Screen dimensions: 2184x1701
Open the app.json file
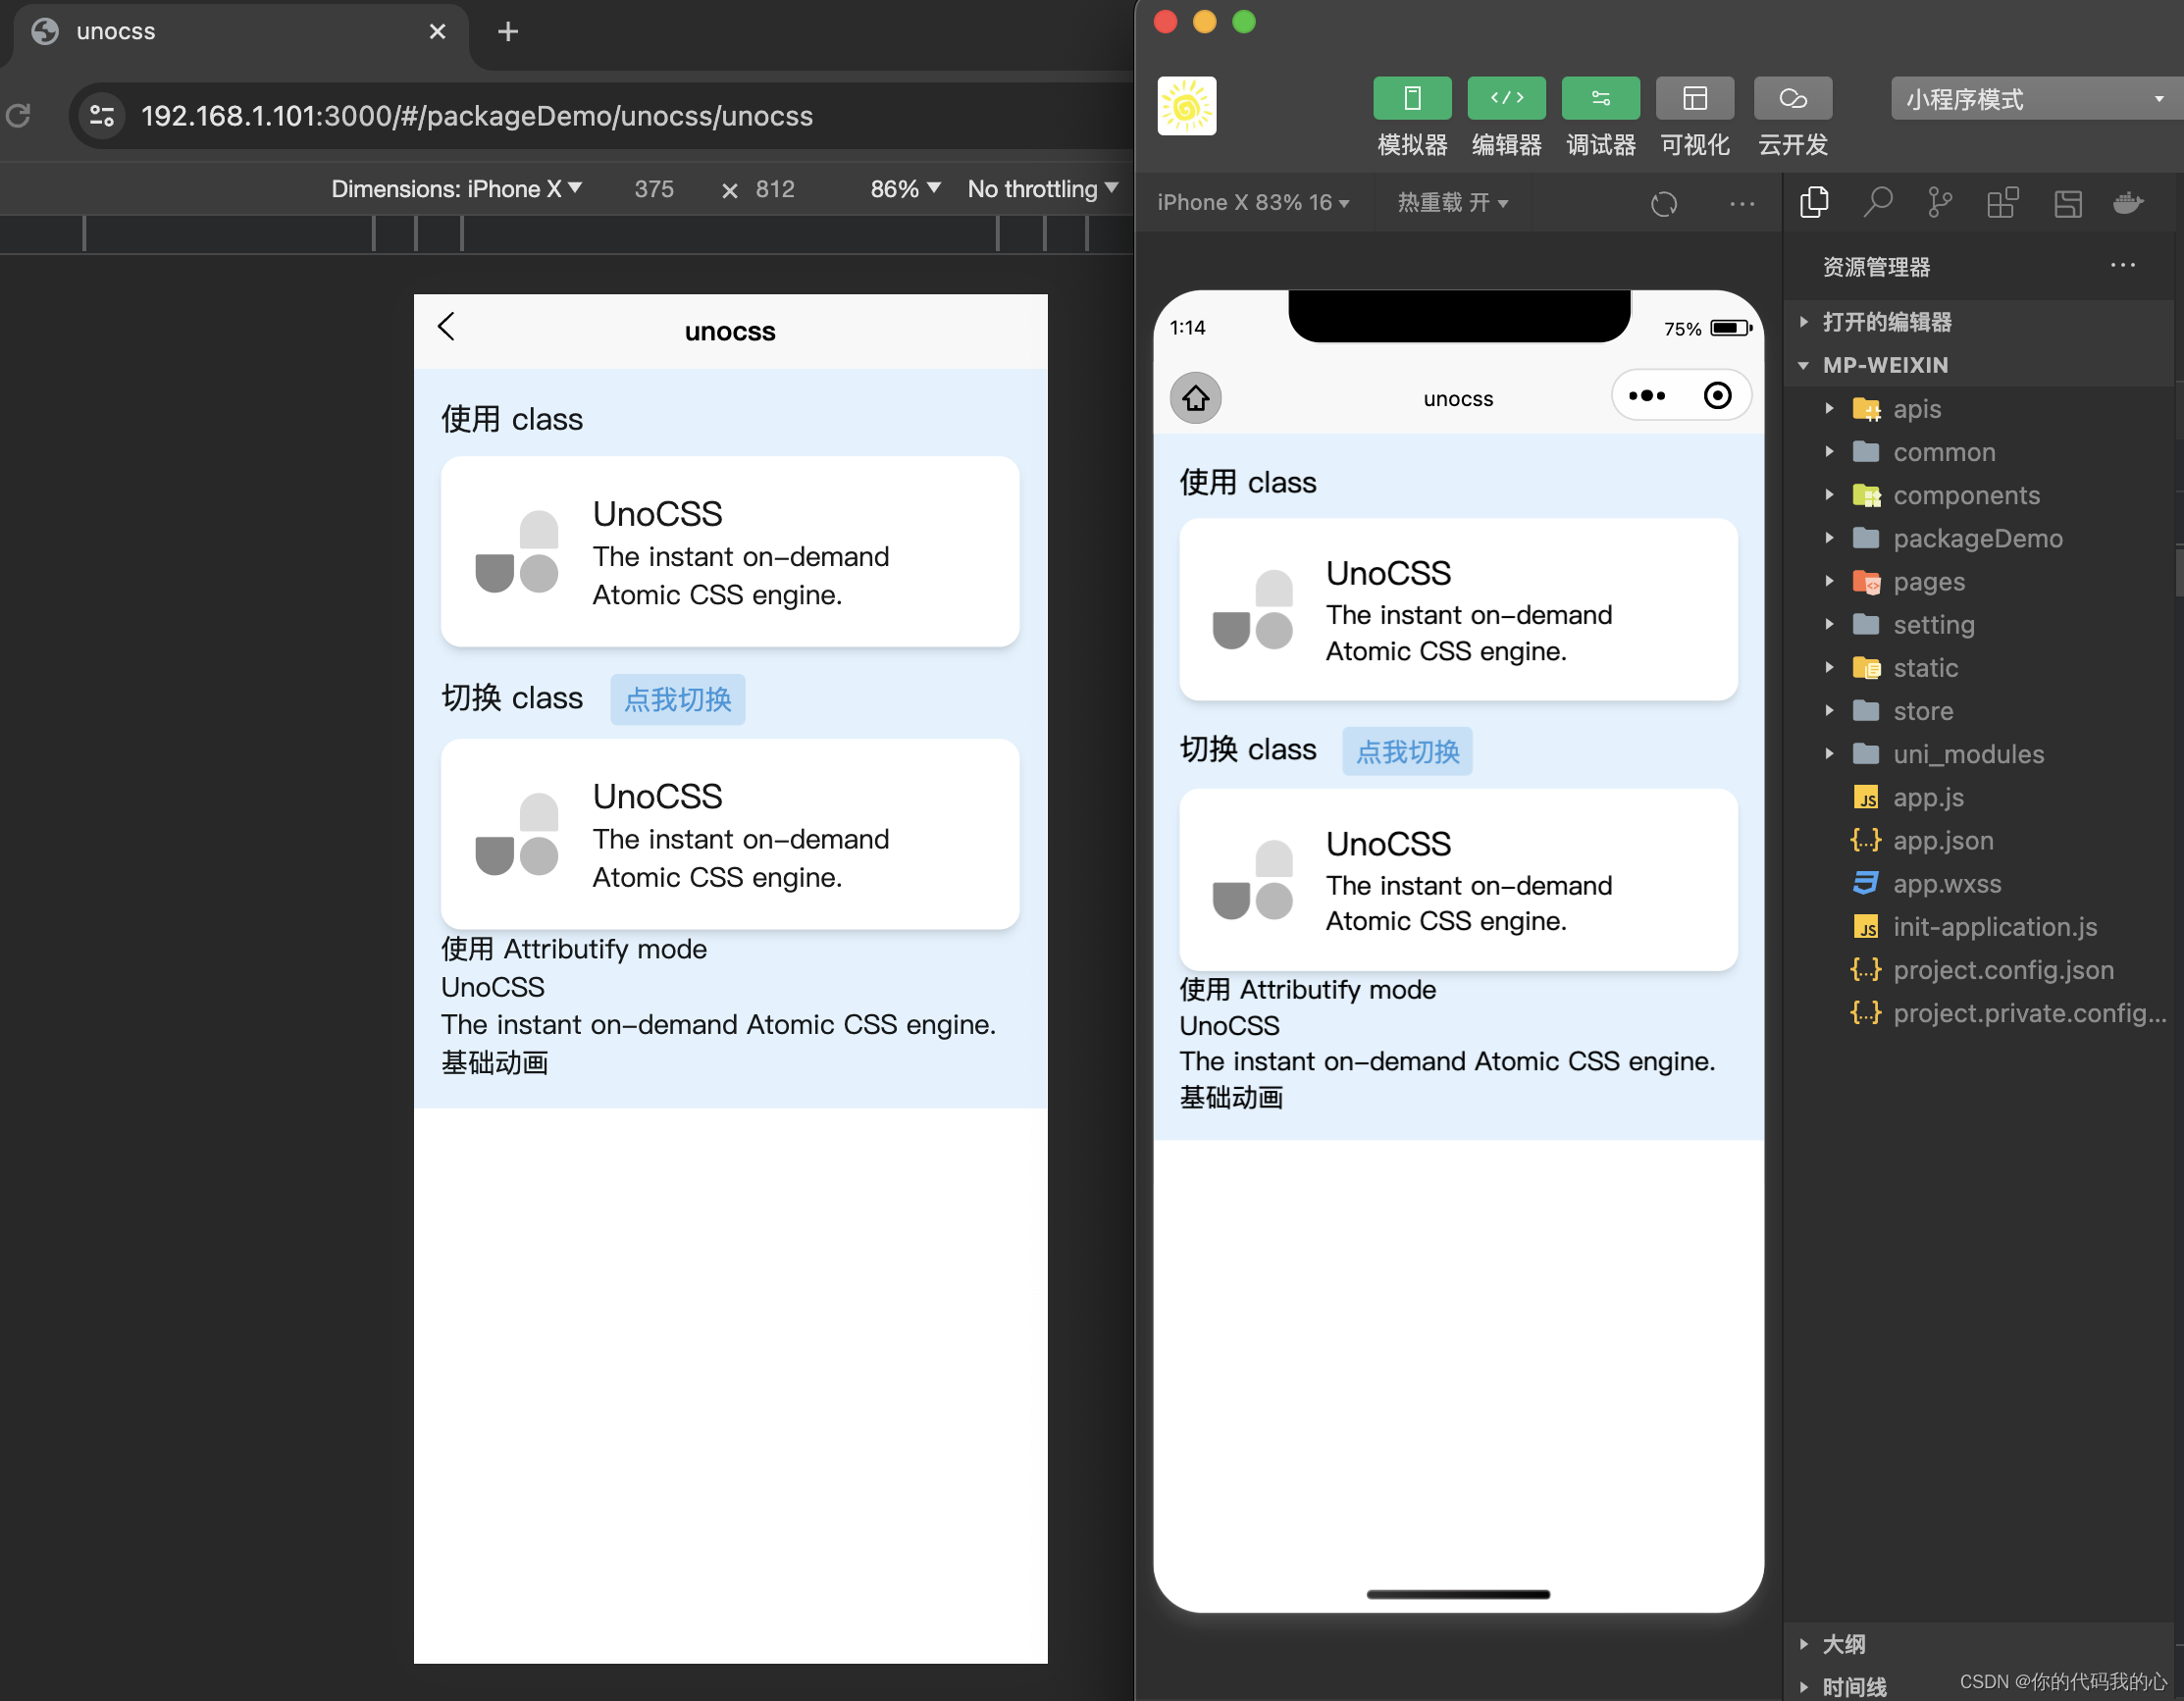(1942, 841)
